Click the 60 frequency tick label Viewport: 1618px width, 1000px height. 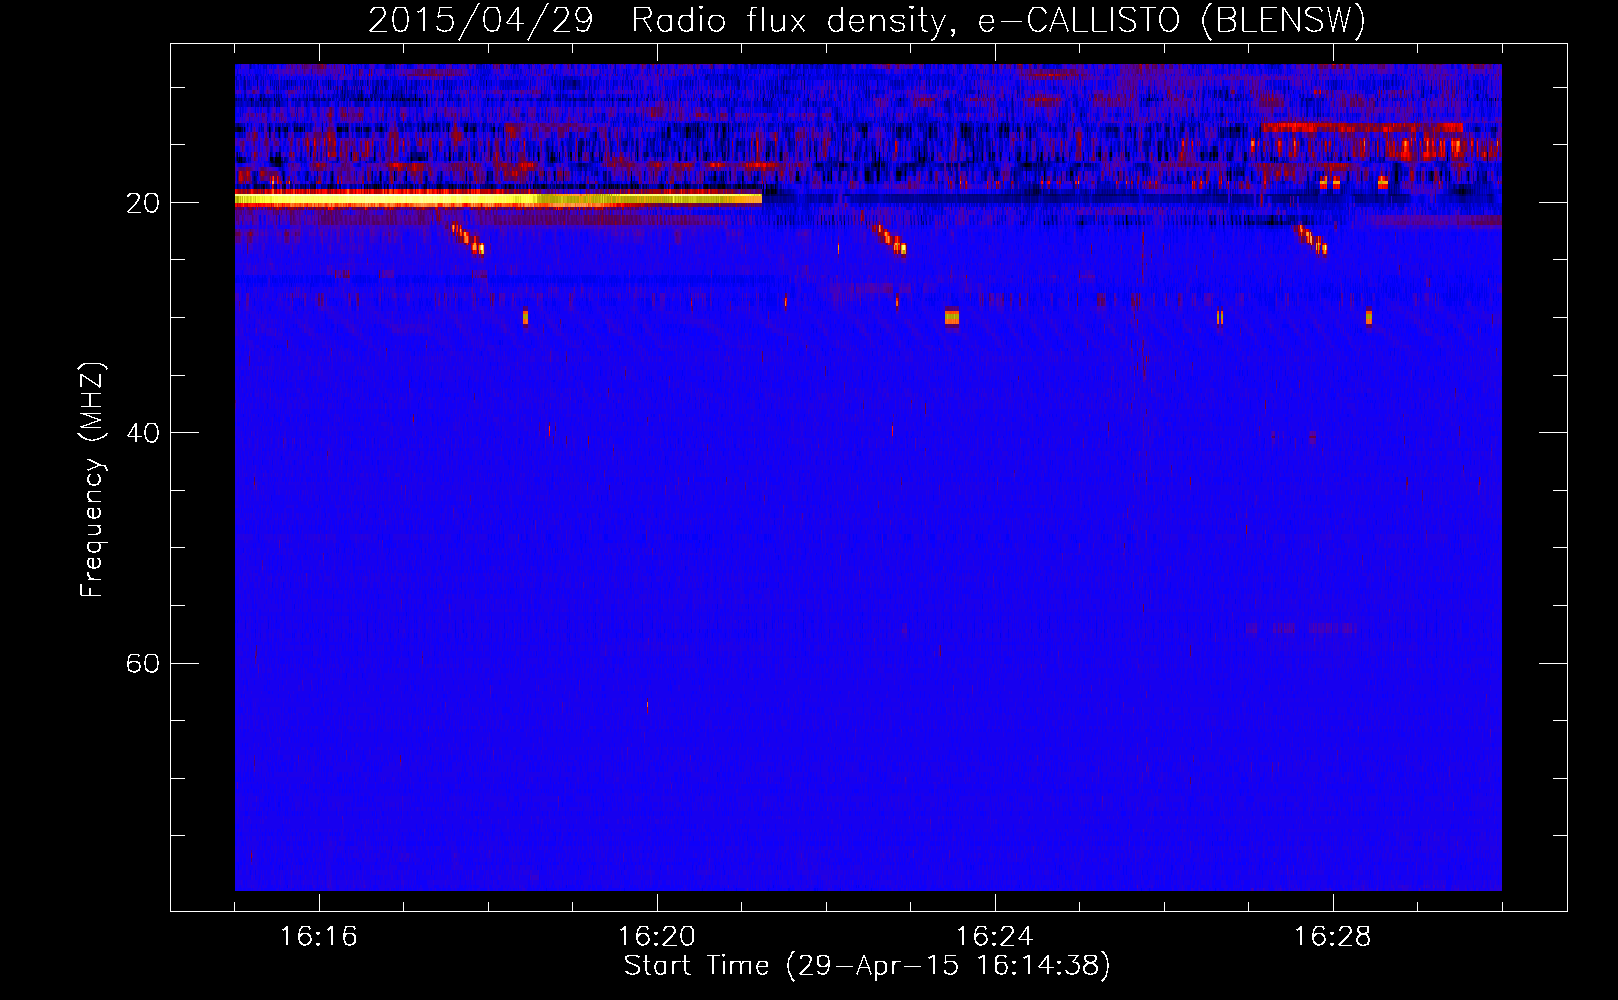(143, 663)
